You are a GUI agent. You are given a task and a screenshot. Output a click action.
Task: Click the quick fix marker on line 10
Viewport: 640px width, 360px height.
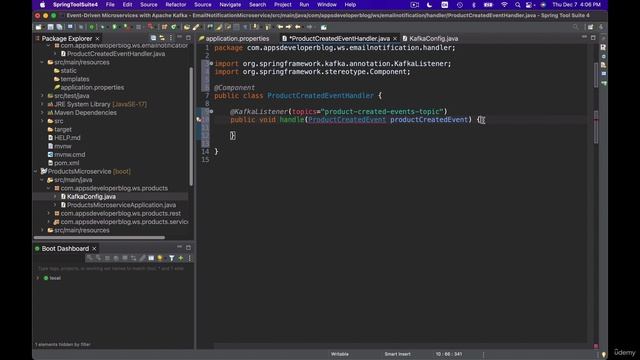coord(199,120)
